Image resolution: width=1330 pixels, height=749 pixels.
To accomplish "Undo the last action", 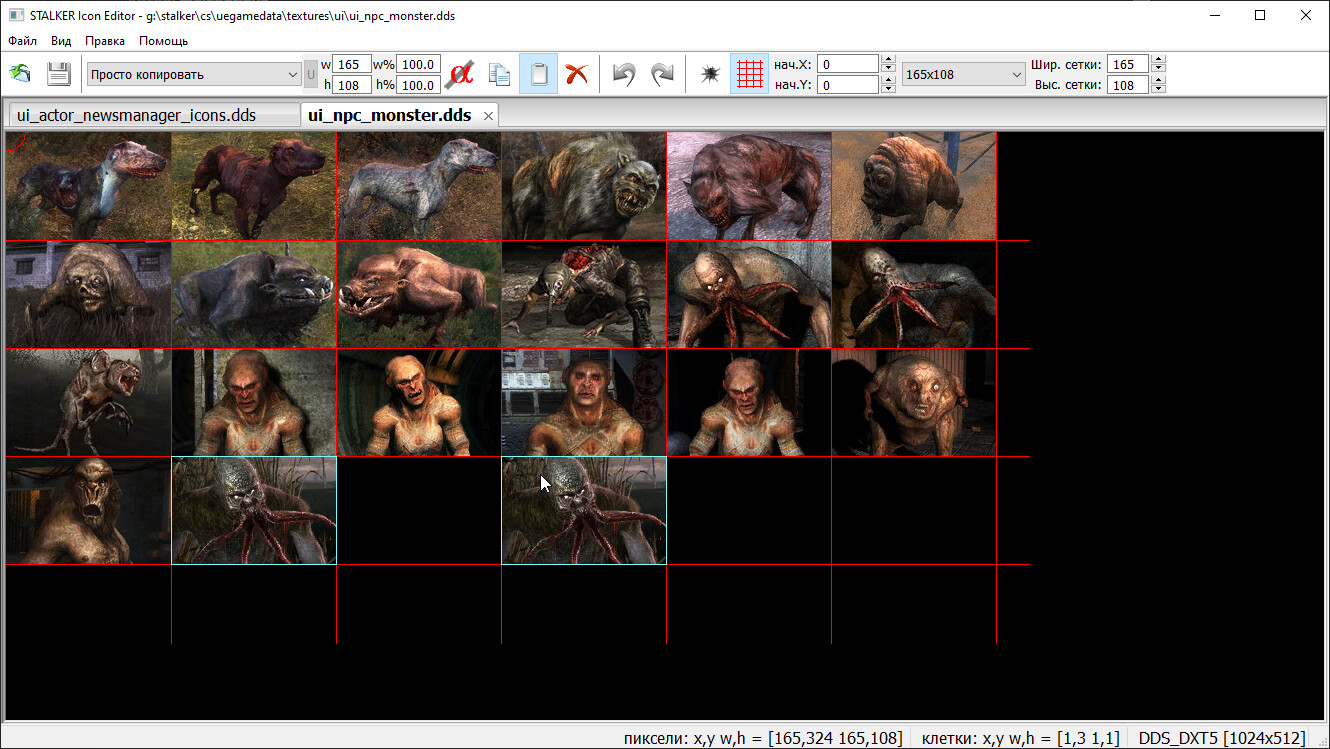I will coord(624,74).
